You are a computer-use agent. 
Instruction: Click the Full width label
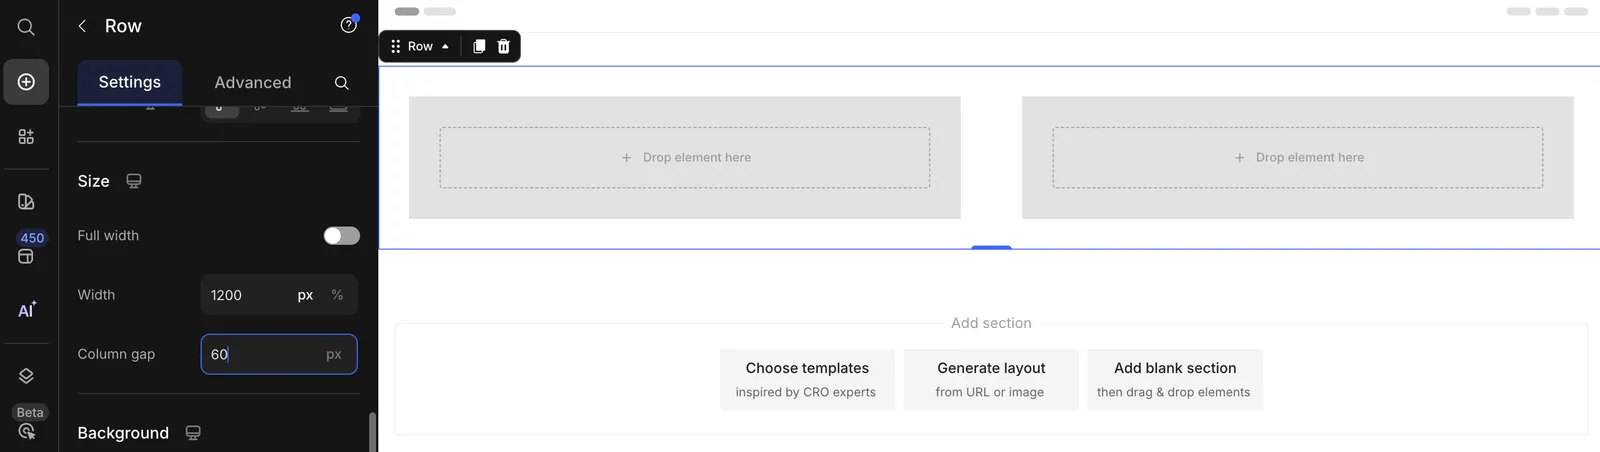coord(108,236)
